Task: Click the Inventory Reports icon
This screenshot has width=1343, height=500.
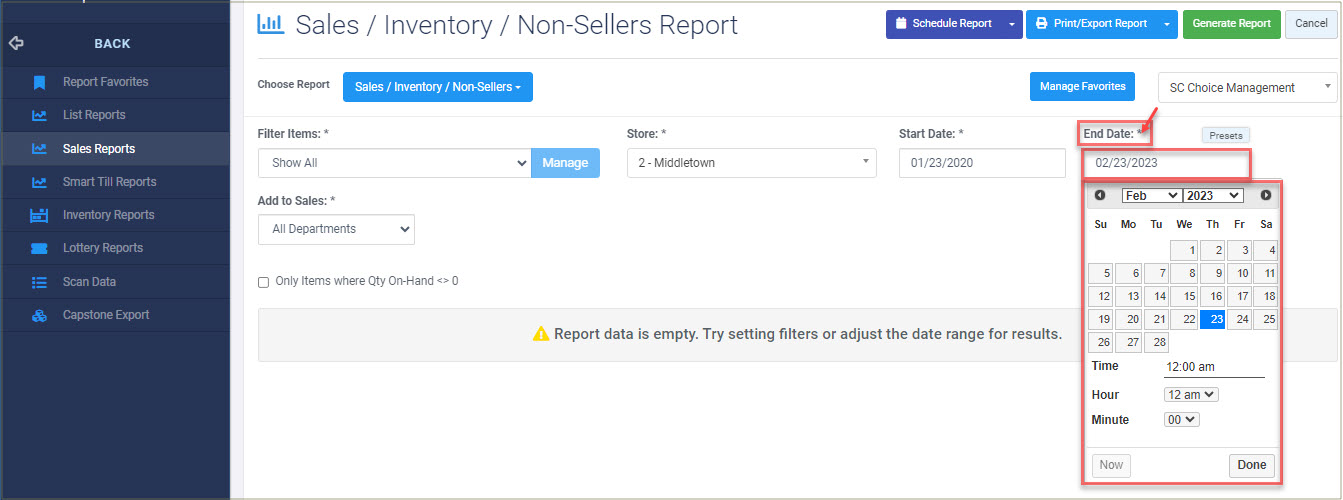Action: 39,215
